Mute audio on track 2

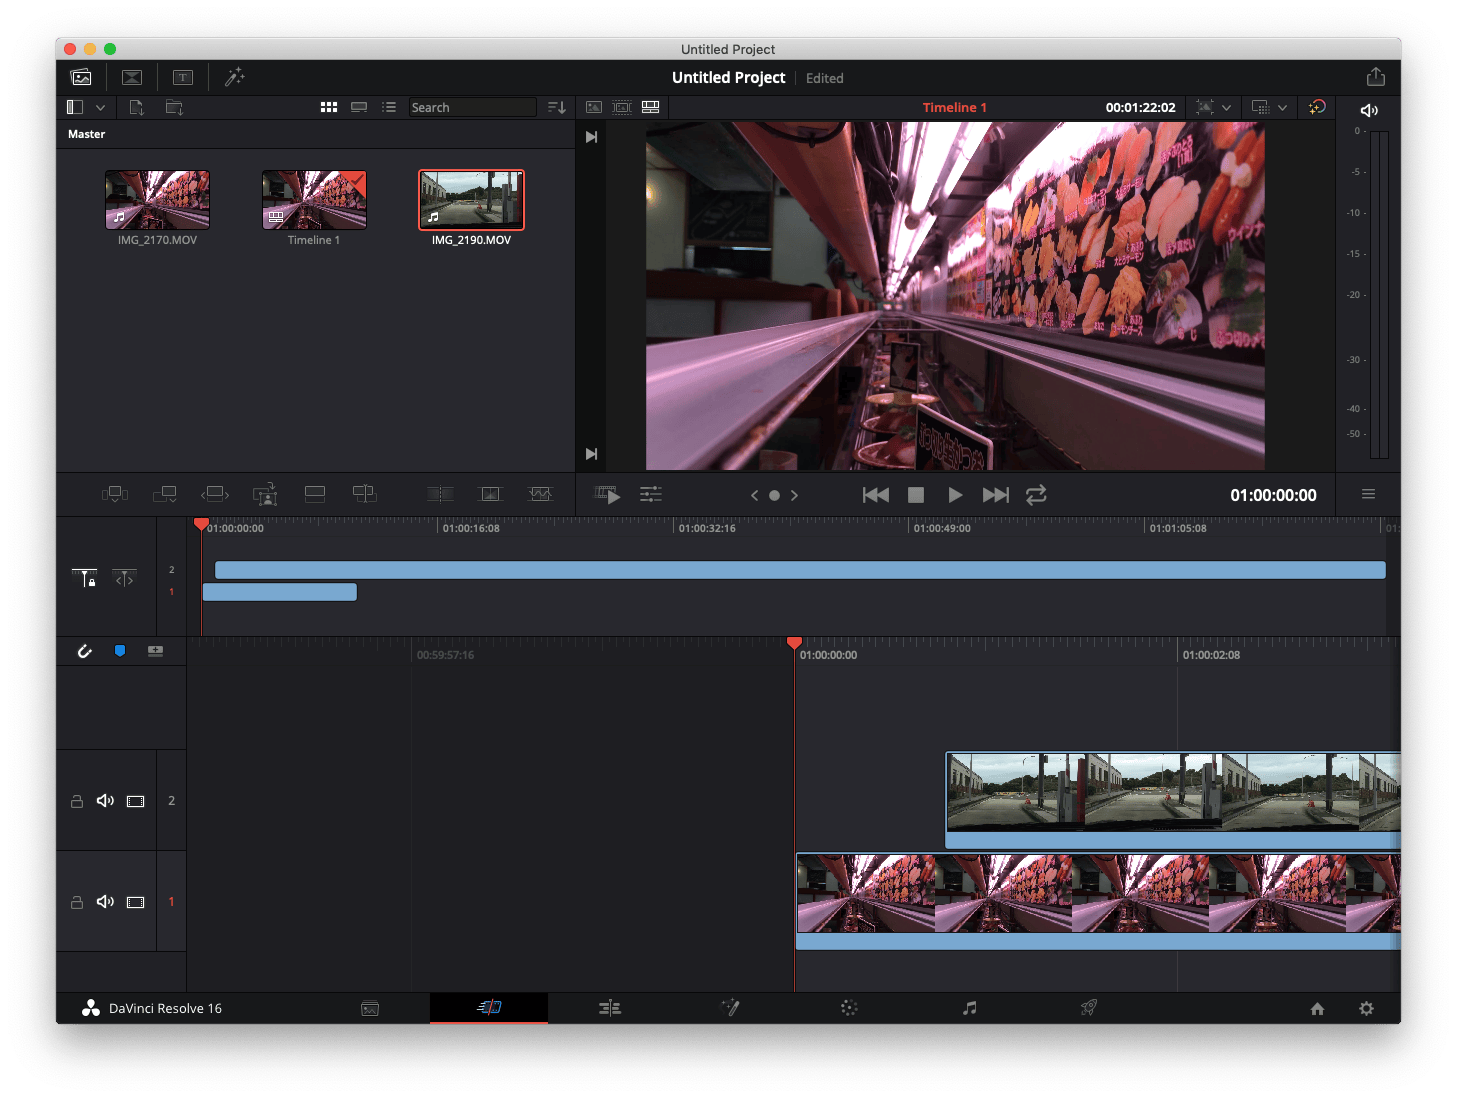point(105,801)
